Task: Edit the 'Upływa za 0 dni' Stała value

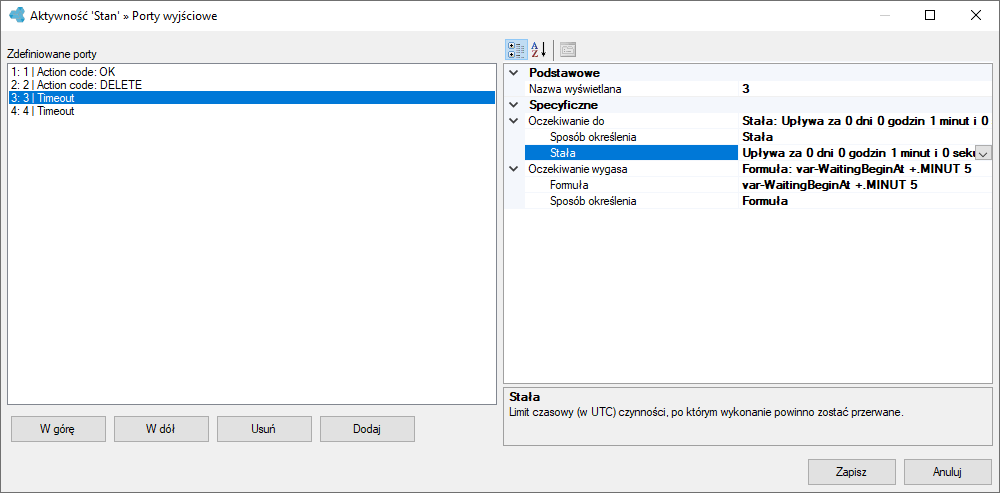Action: click(x=857, y=153)
